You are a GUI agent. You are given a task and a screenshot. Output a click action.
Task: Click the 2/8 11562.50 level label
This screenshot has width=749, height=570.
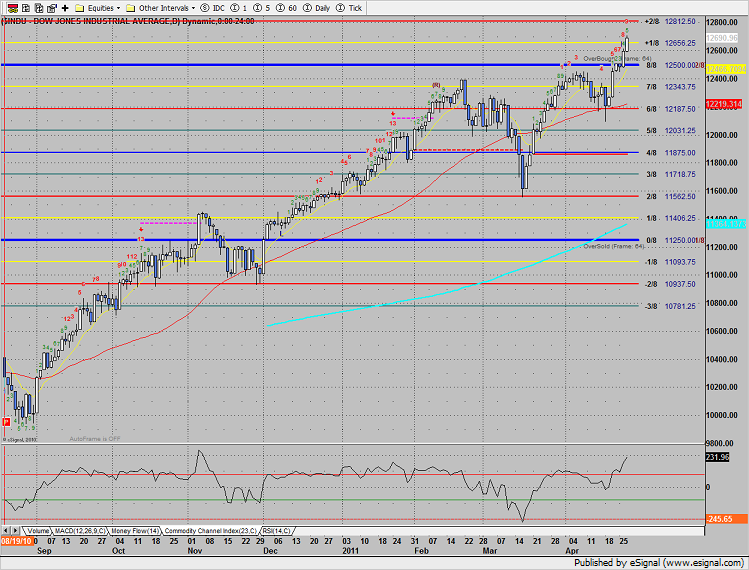(671, 196)
